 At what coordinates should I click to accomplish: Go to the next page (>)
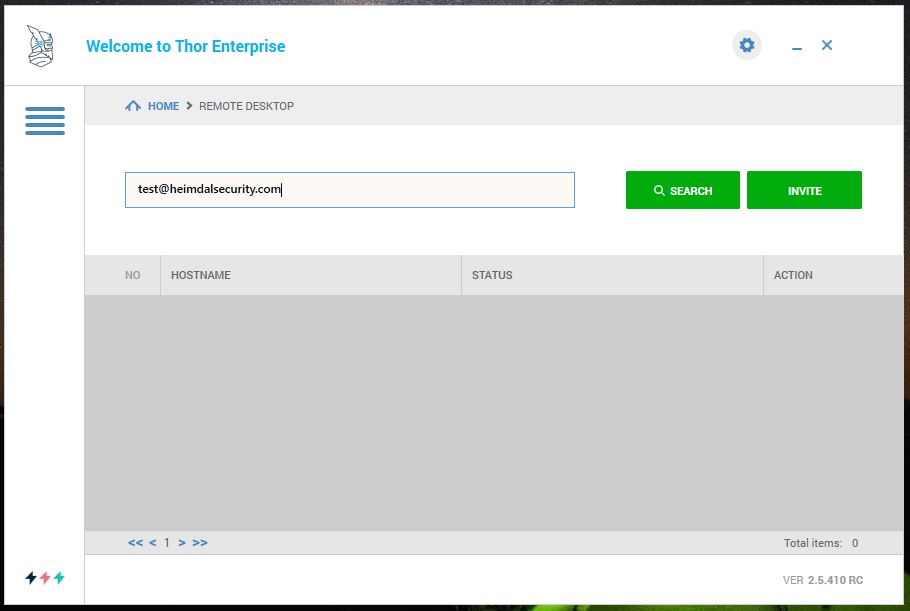coord(182,543)
